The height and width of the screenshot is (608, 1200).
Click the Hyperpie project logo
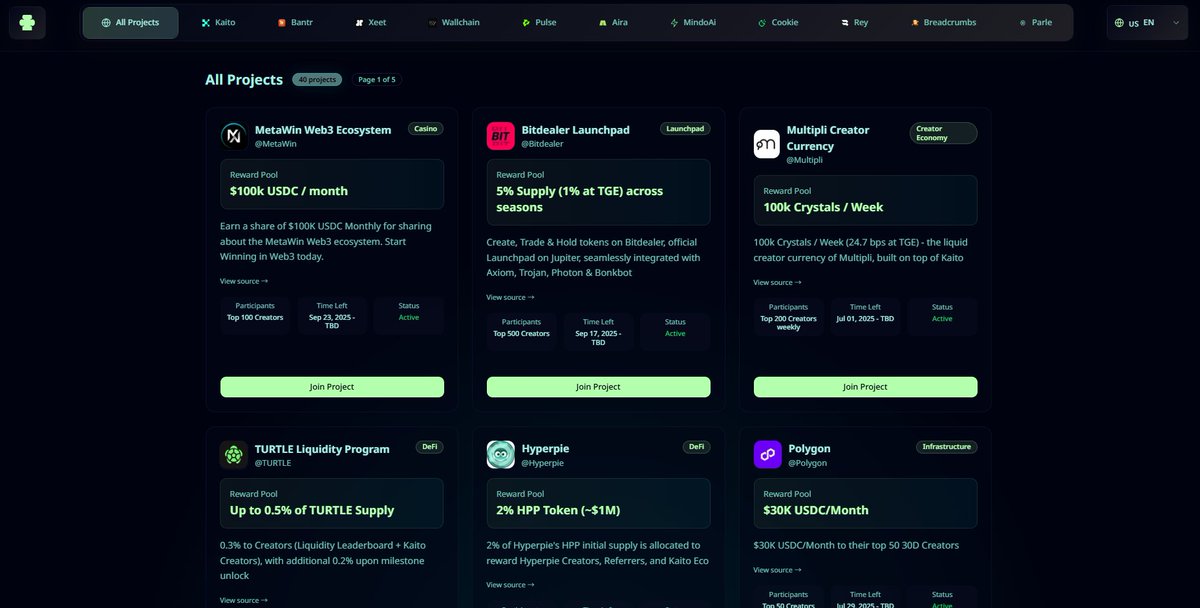pos(500,455)
